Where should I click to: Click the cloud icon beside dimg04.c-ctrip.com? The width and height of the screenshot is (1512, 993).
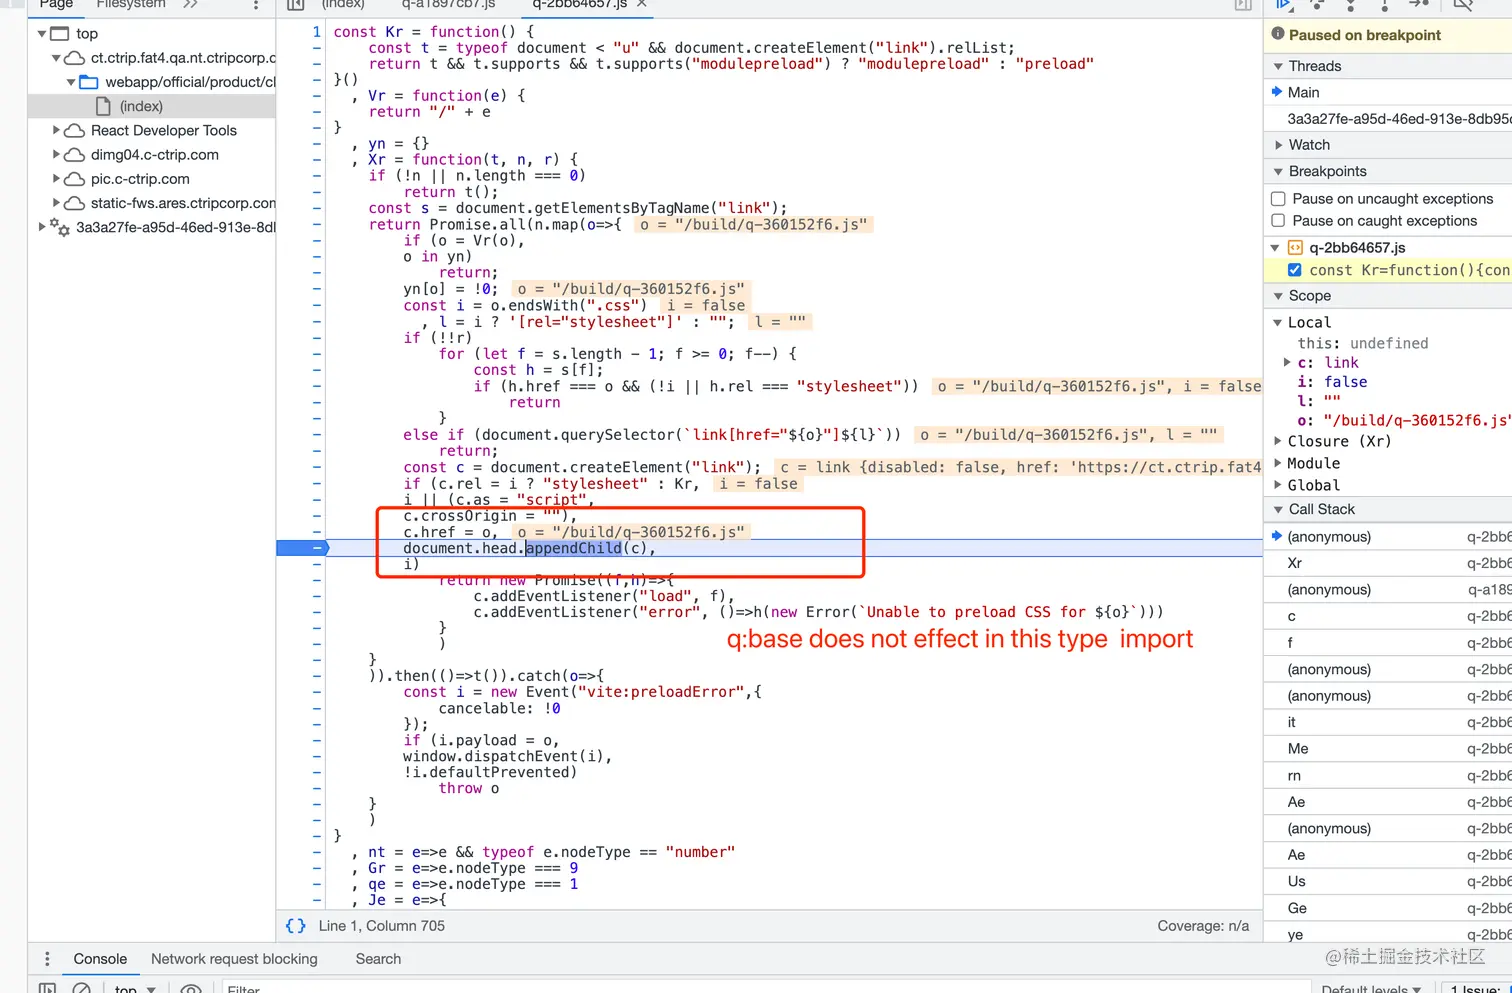[74, 155]
